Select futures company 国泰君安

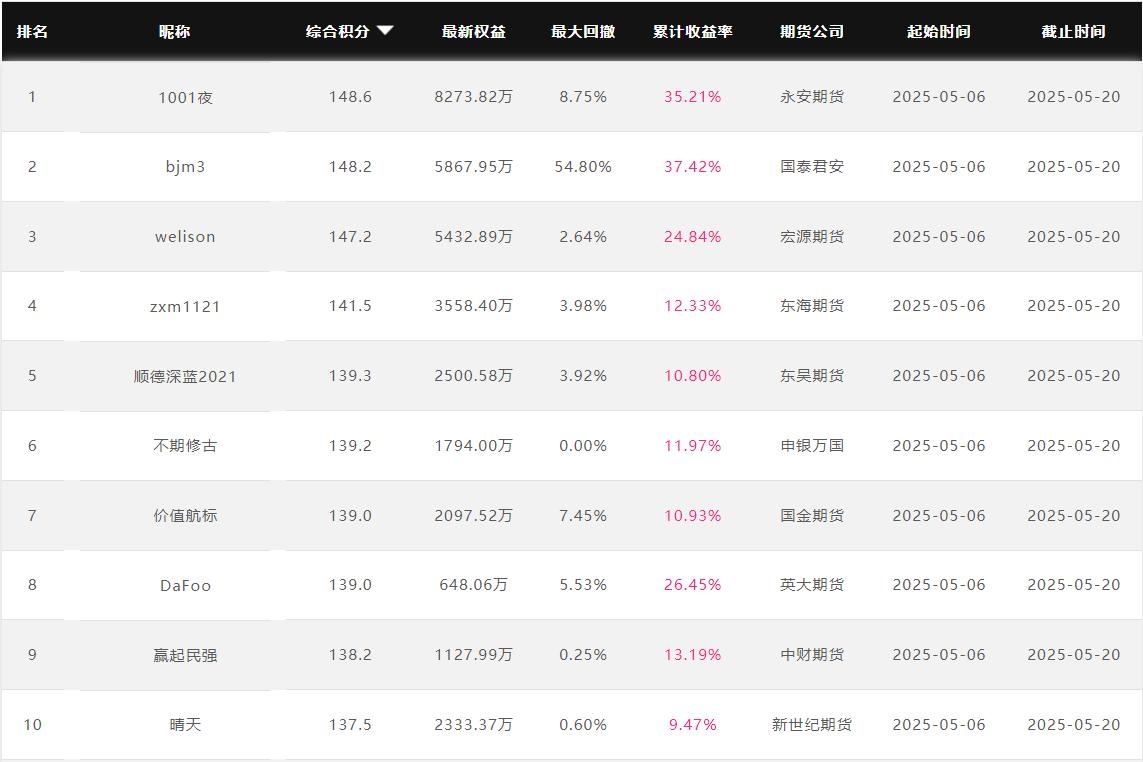tap(812, 167)
